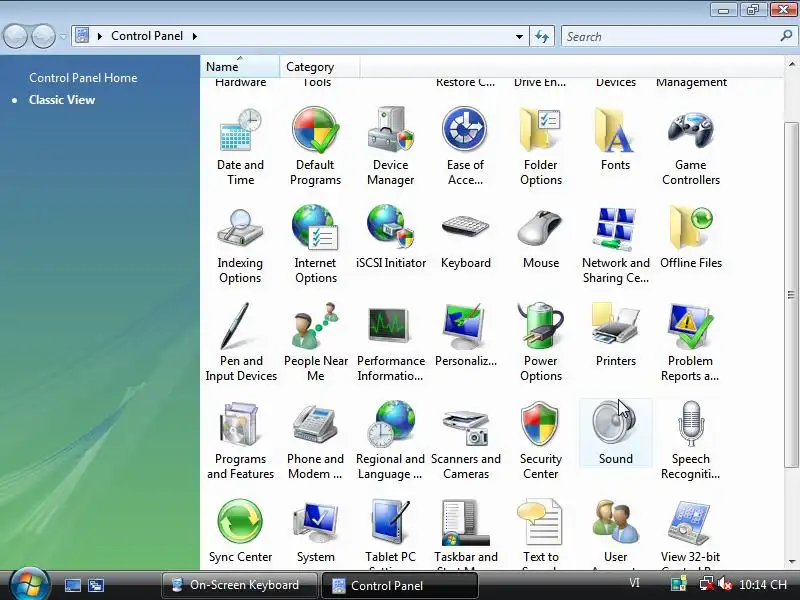800x600 pixels.
Task: Expand the address bar history dropdown
Action: pyautogui.click(x=519, y=37)
